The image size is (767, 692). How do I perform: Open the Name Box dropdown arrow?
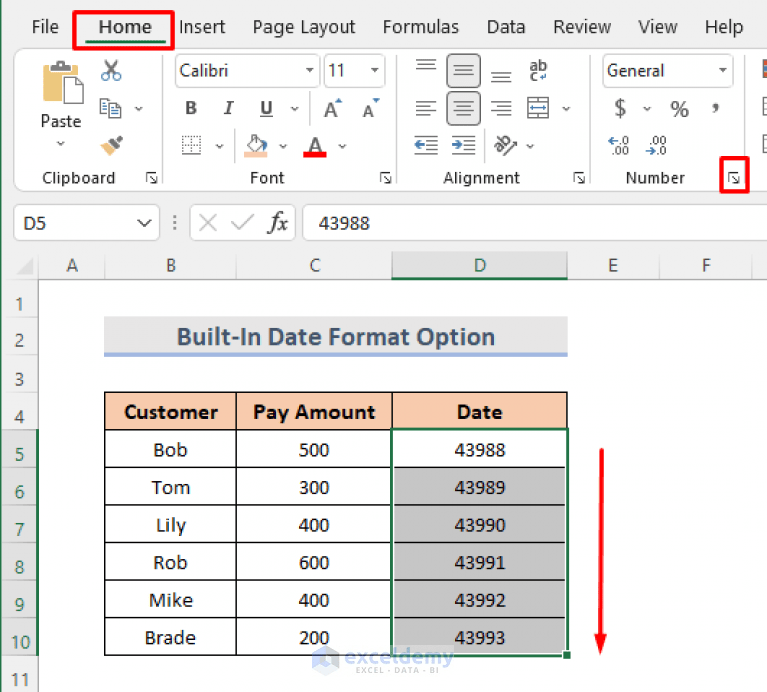coord(144,223)
